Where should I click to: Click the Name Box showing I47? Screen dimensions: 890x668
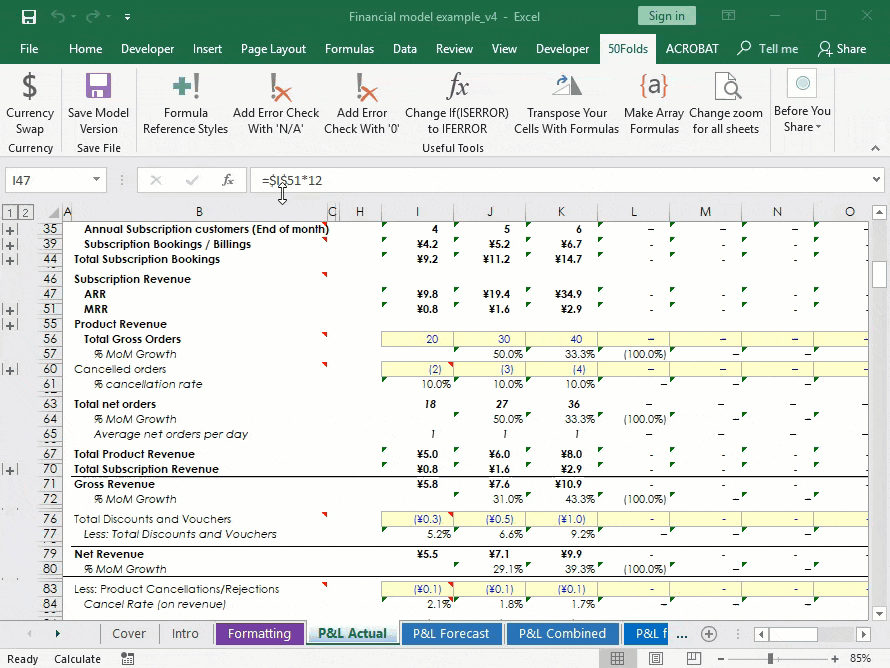48,180
